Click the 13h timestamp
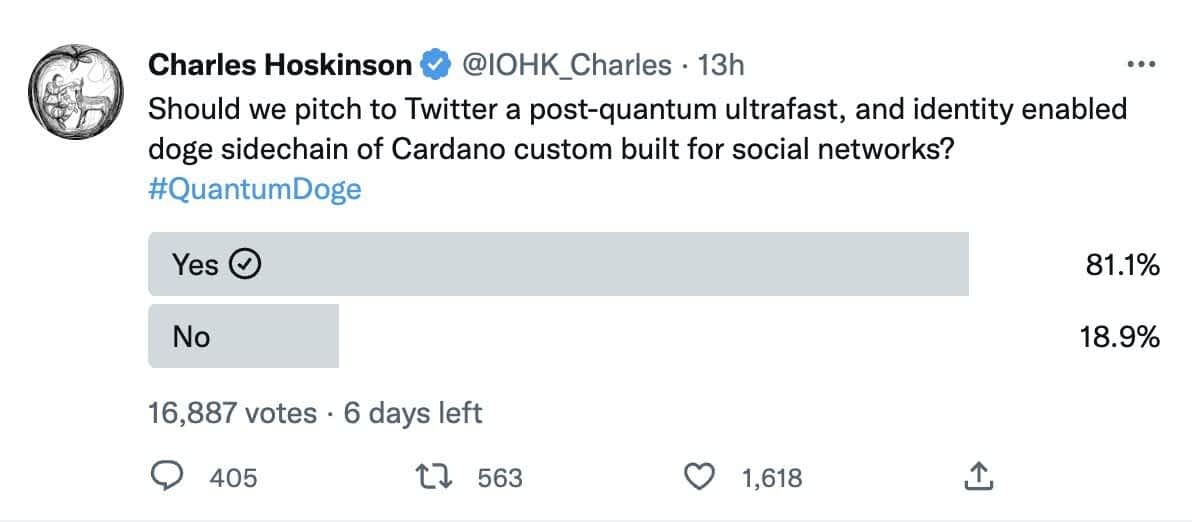The image size is (1192, 522). click(x=721, y=66)
